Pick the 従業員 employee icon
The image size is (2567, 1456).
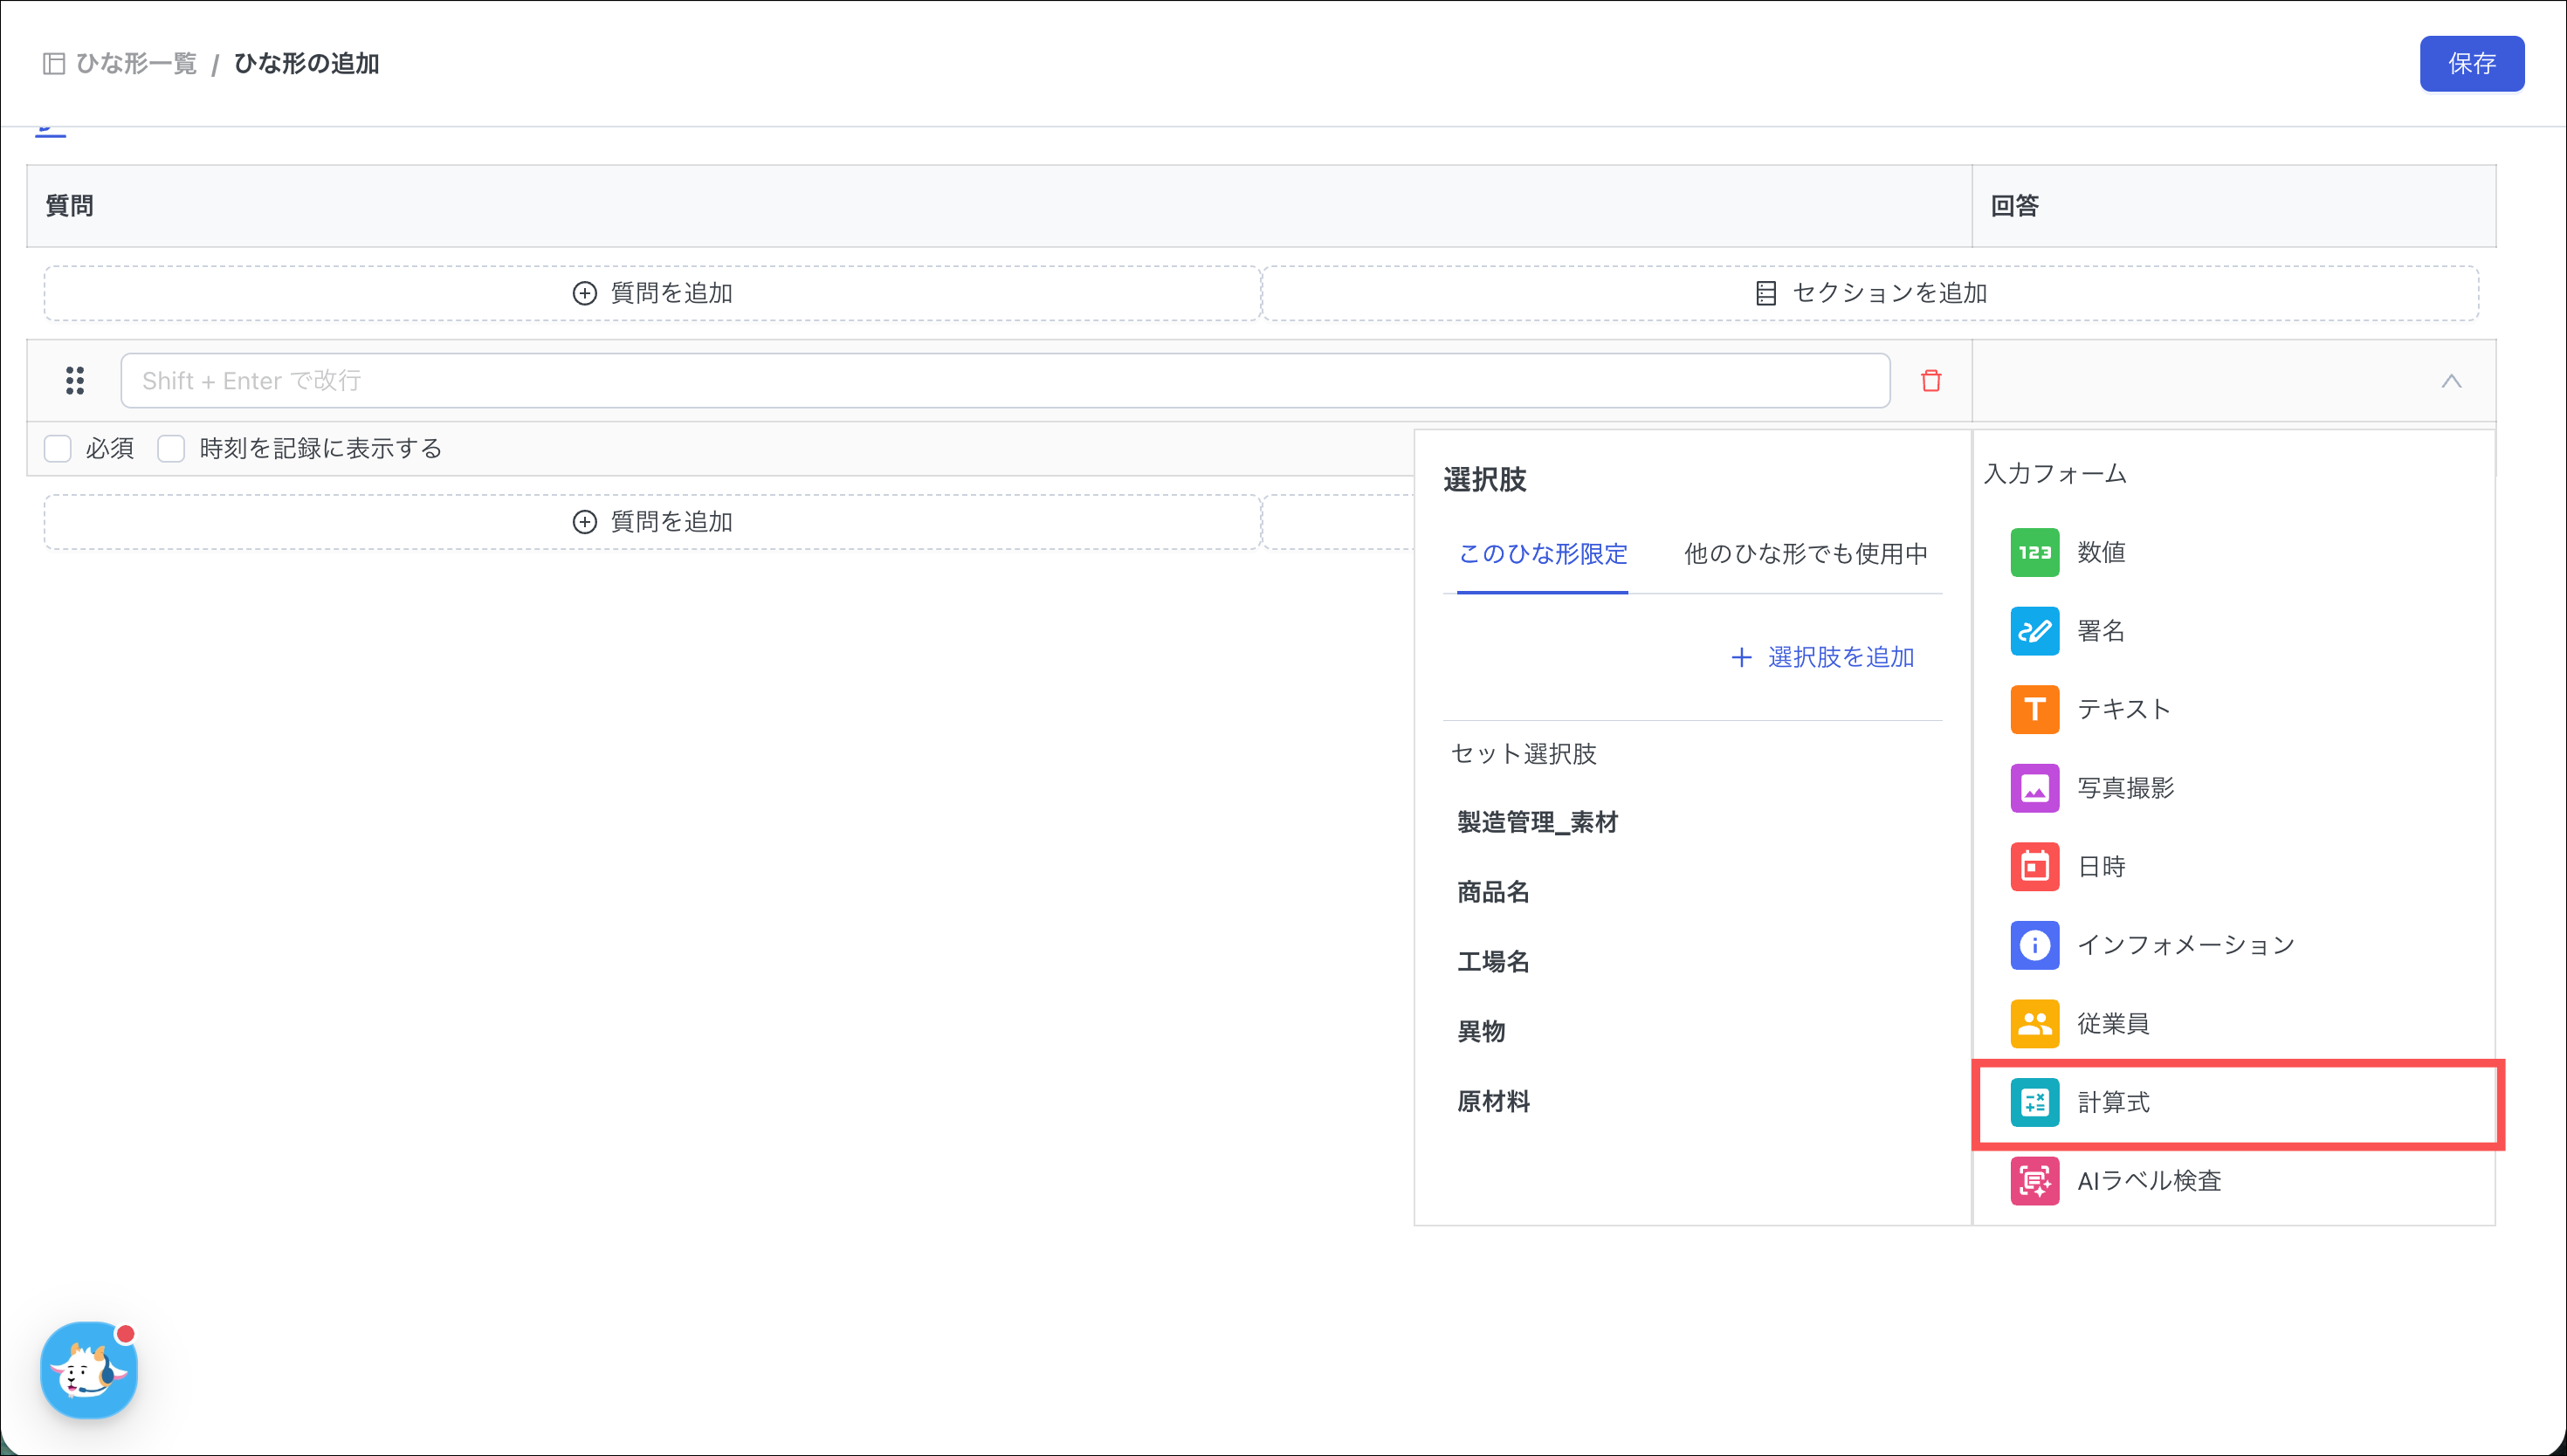point(2034,1023)
